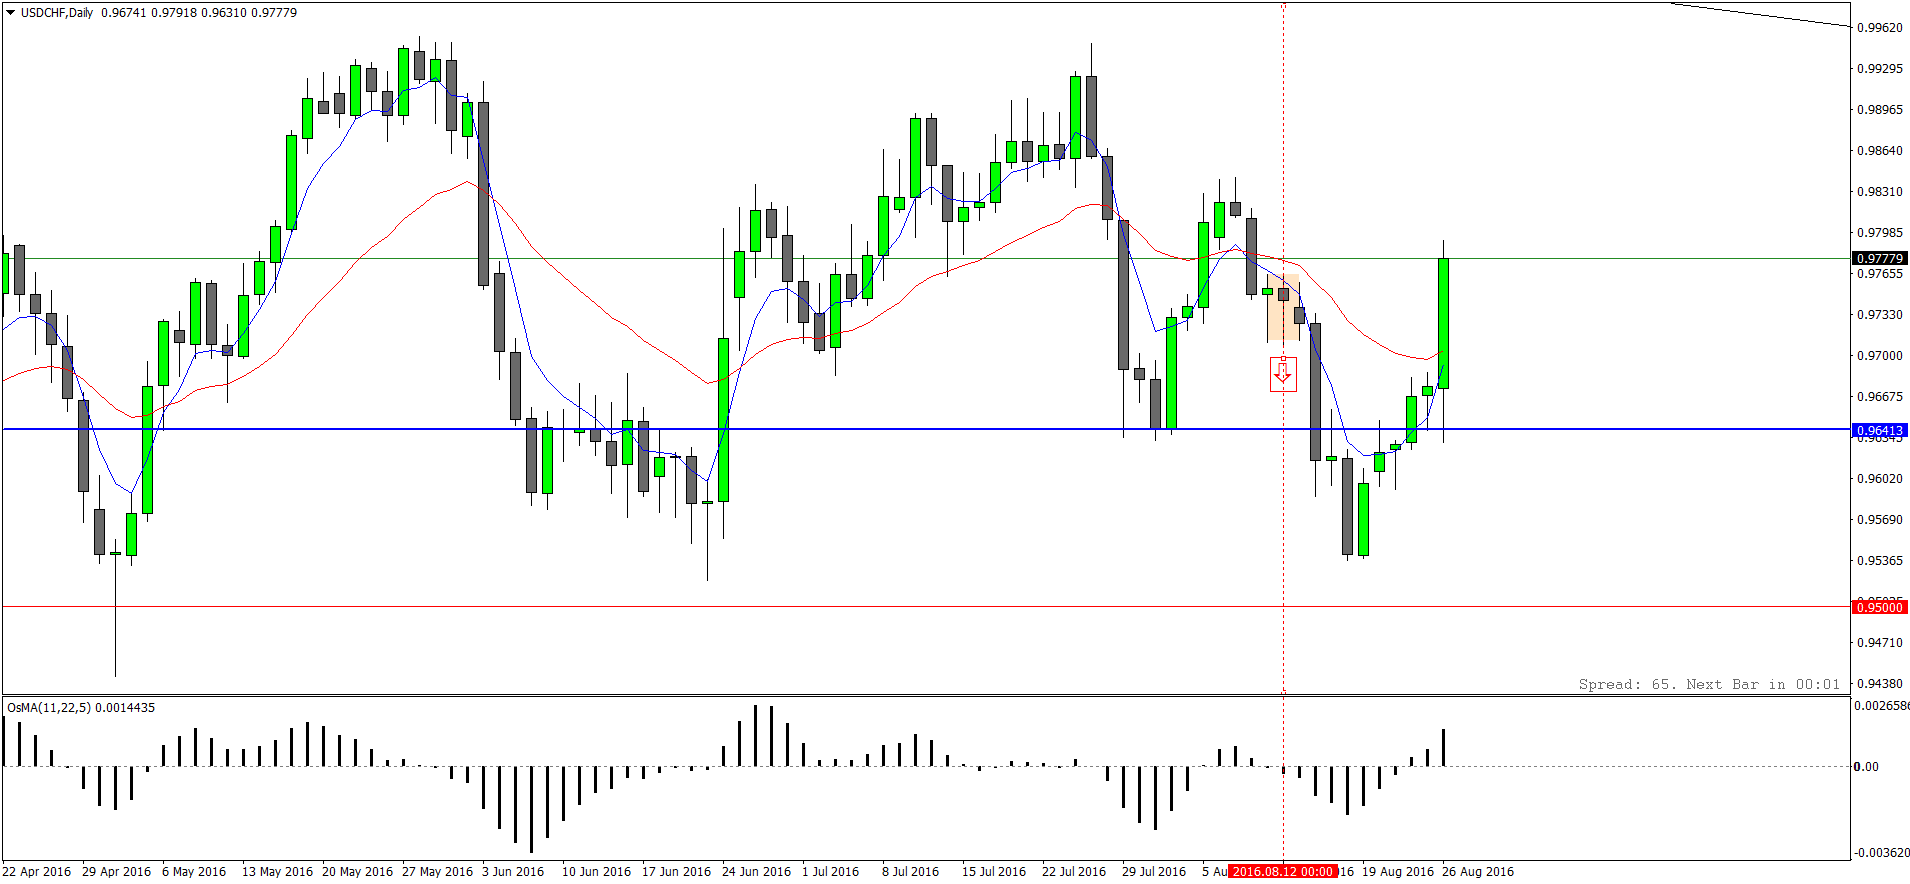Click the 0.97000 price scale label
The width and height of the screenshot is (1910, 884).
coord(1880,355)
